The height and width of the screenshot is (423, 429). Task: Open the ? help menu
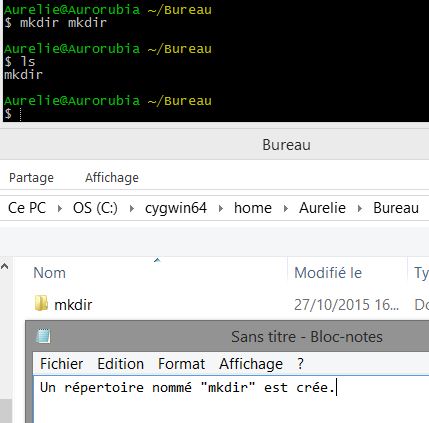coord(300,364)
